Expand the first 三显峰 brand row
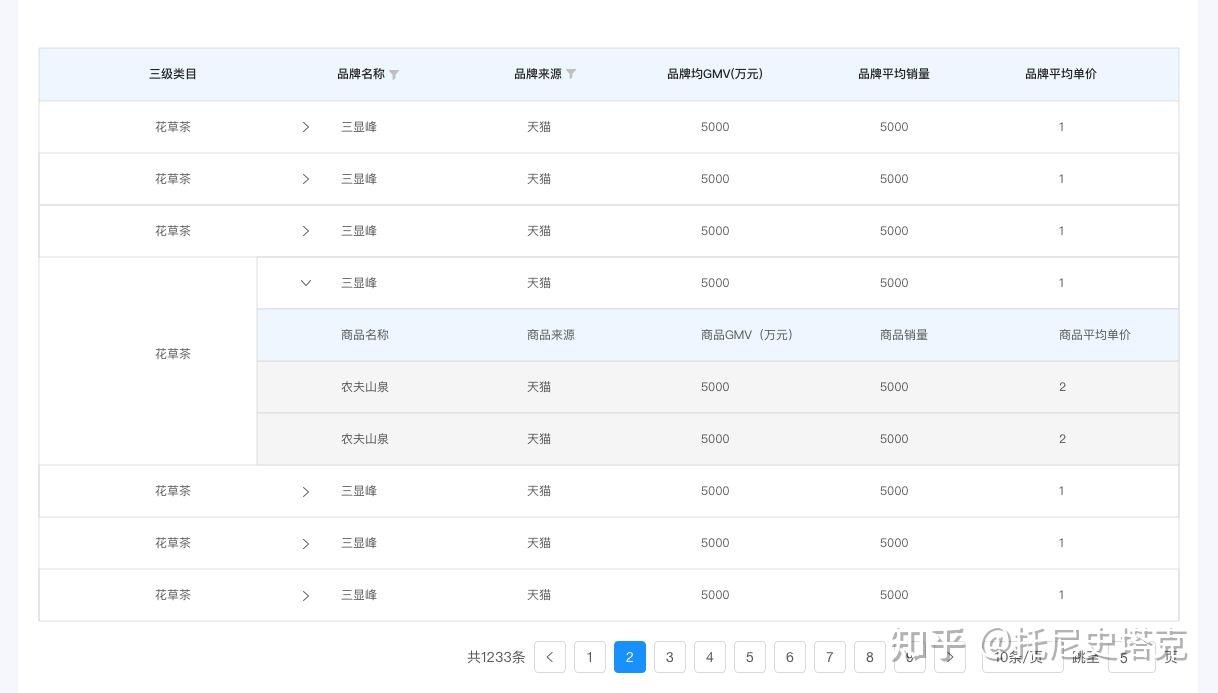Image resolution: width=1218 pixels, height=693 pixels. [306, 127]
